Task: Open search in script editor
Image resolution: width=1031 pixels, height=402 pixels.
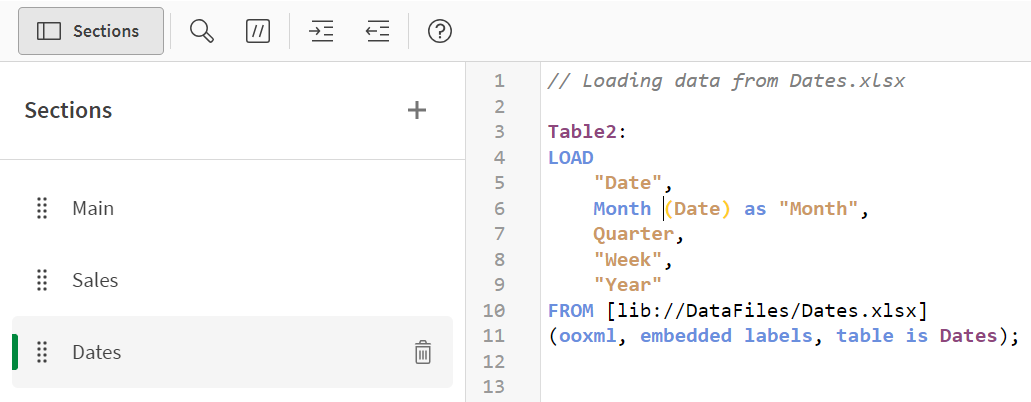Action: (x=202, y=31)
